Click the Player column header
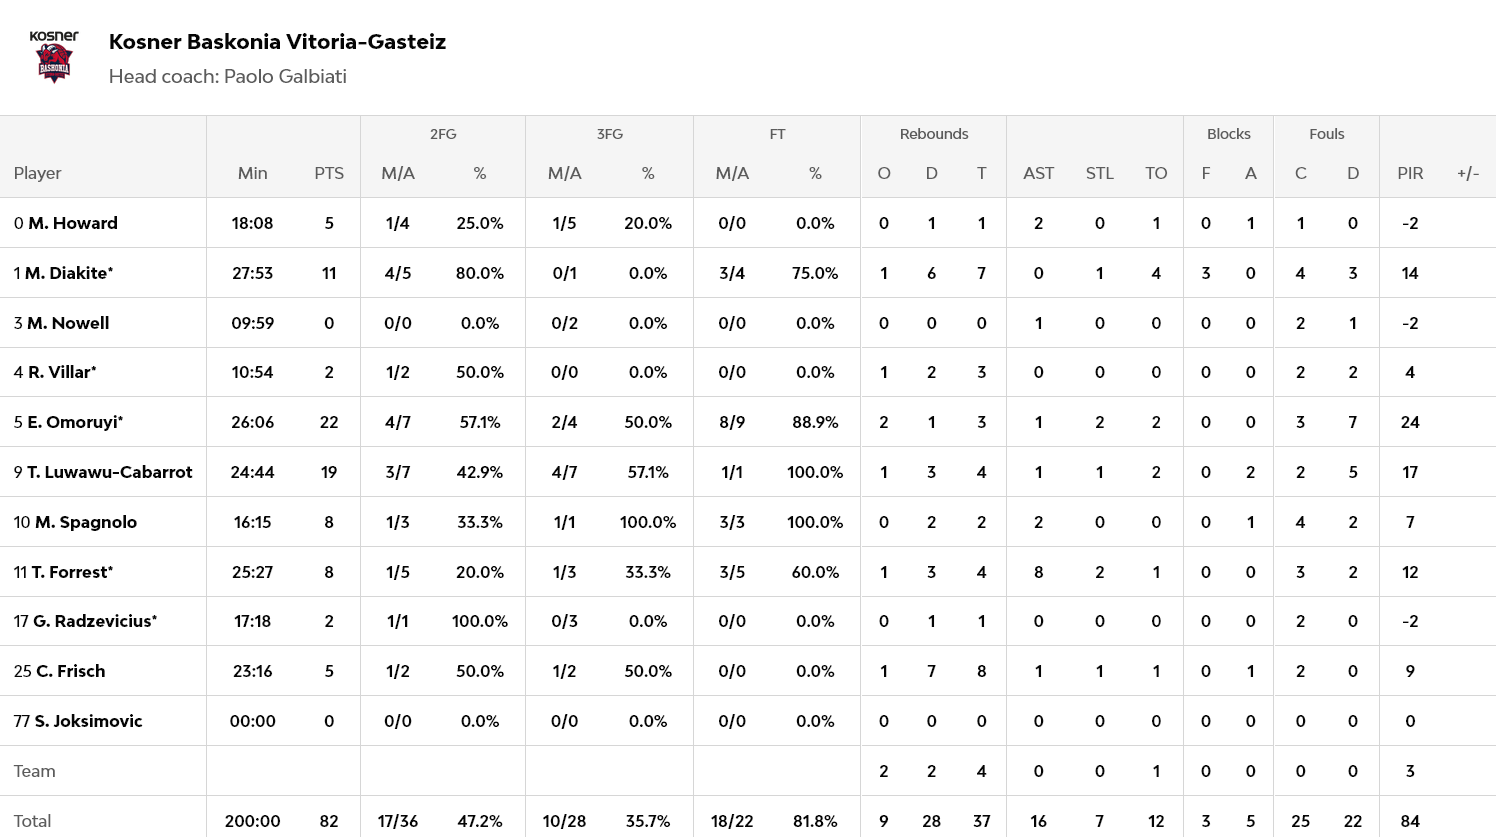 [x=38, y=173]
